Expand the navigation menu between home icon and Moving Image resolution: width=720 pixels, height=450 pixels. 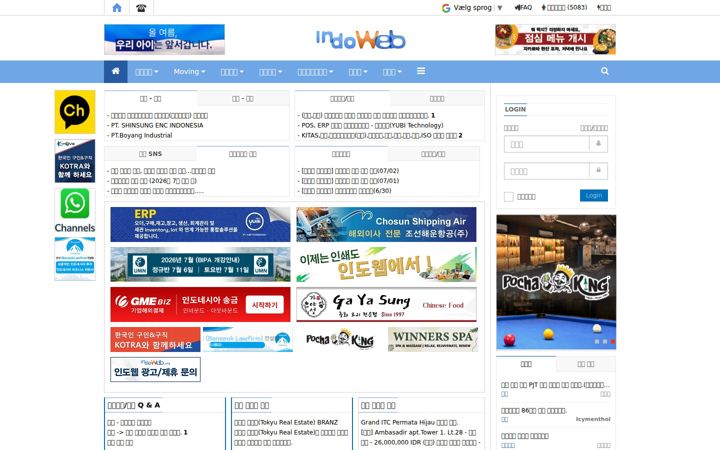(x=146, y=72)
